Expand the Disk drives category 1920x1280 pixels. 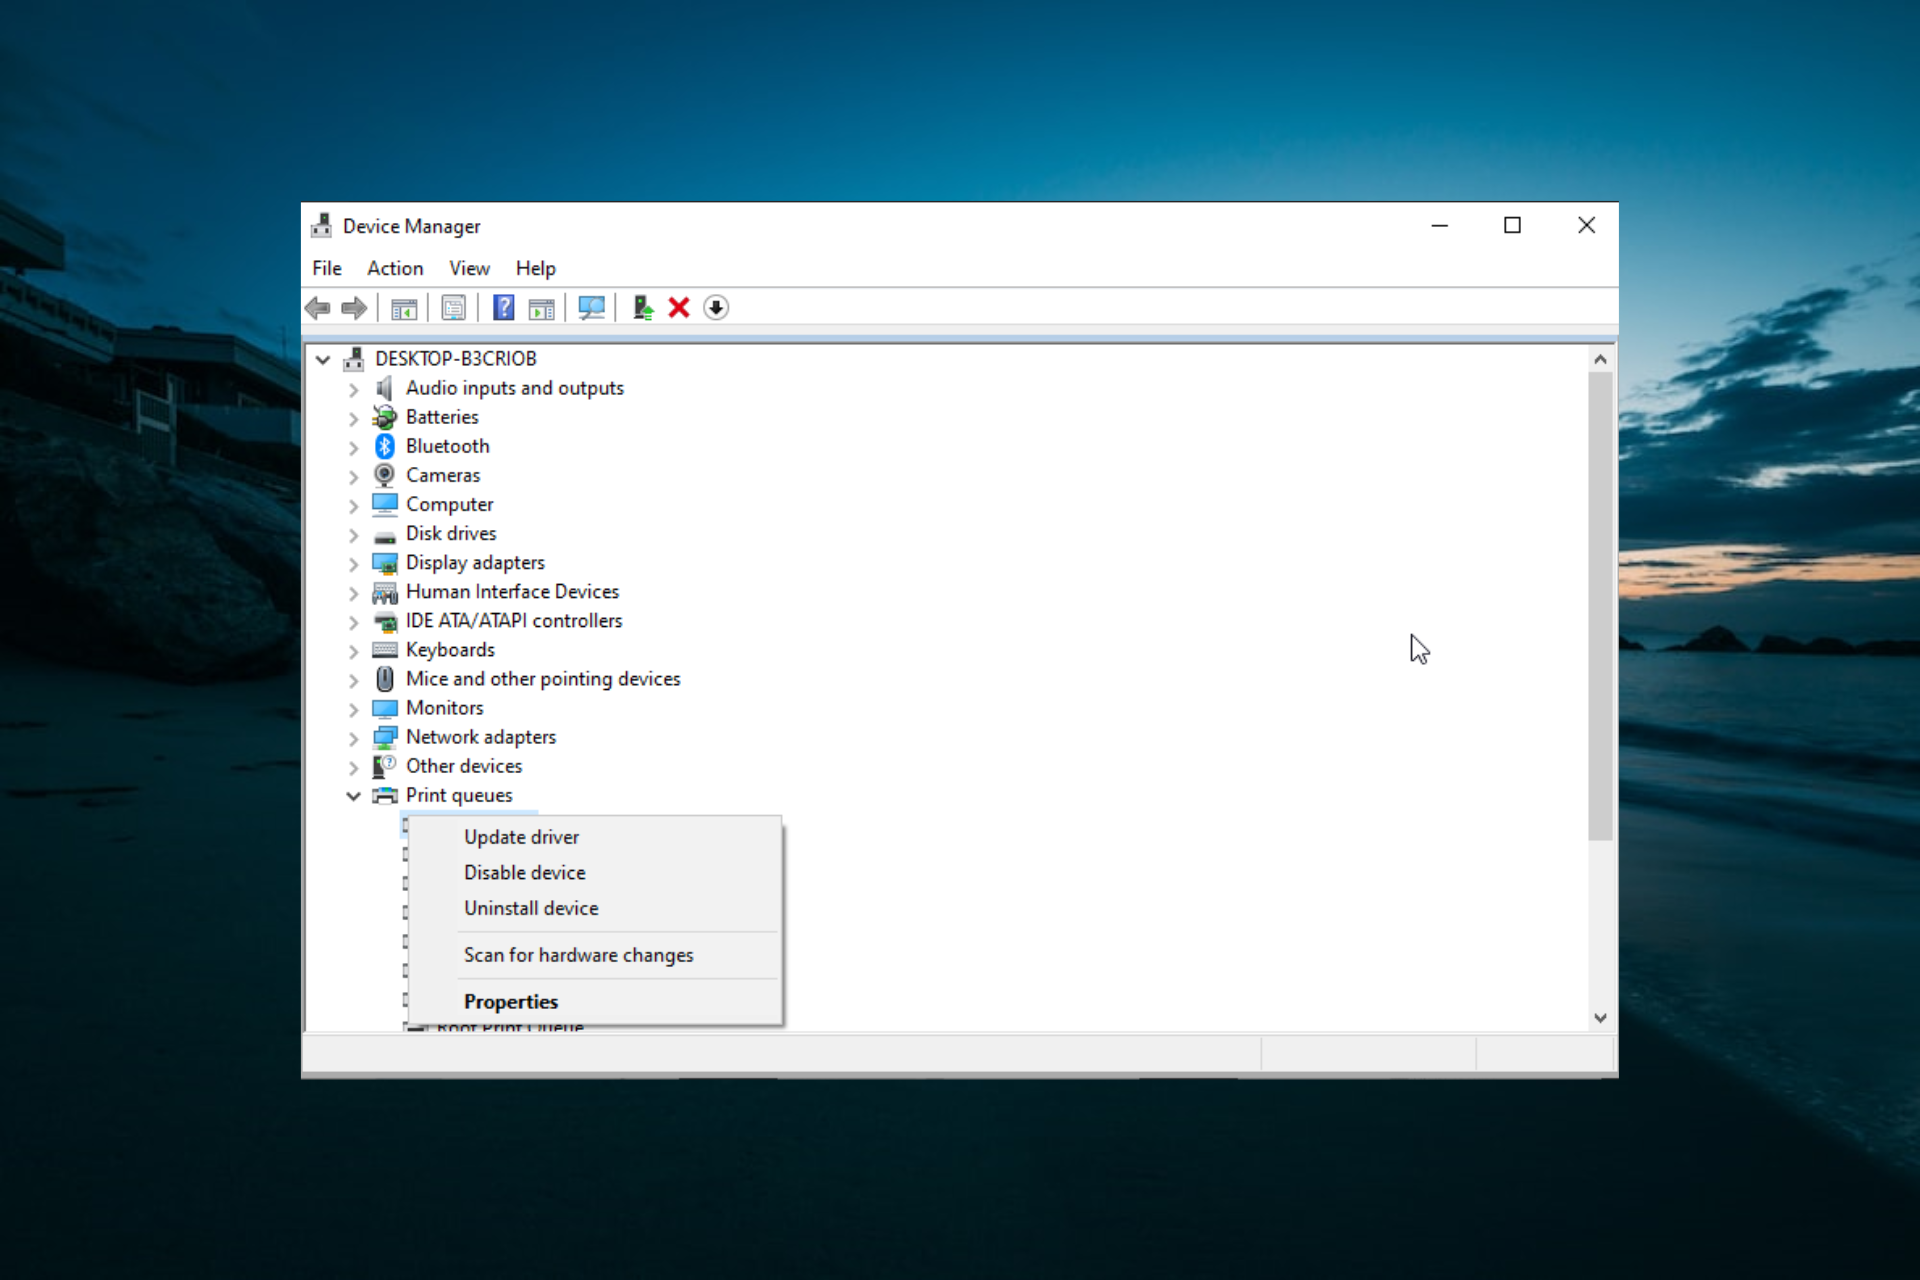(x=353, y=534)
